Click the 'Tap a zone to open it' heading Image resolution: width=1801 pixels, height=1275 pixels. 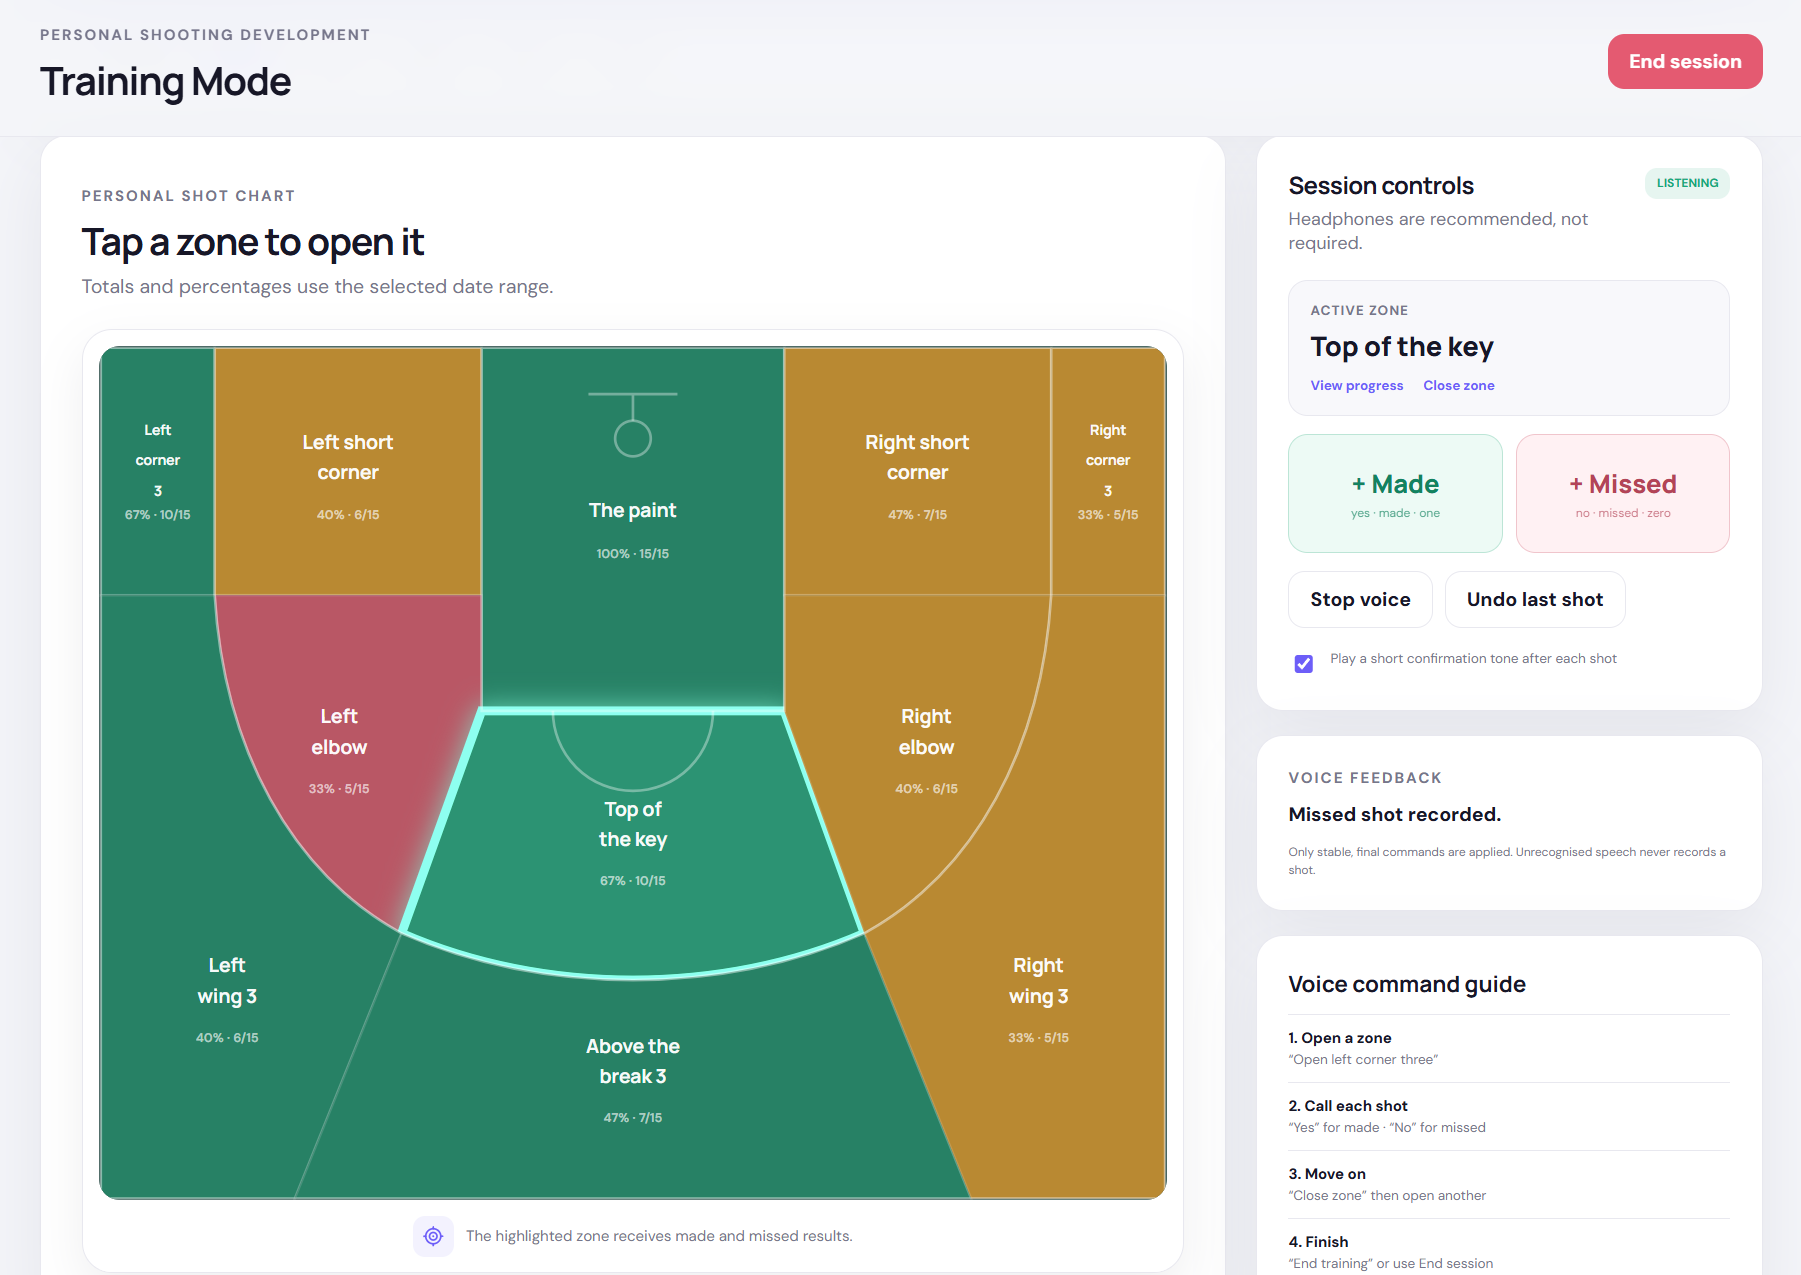tap(253, 242)
